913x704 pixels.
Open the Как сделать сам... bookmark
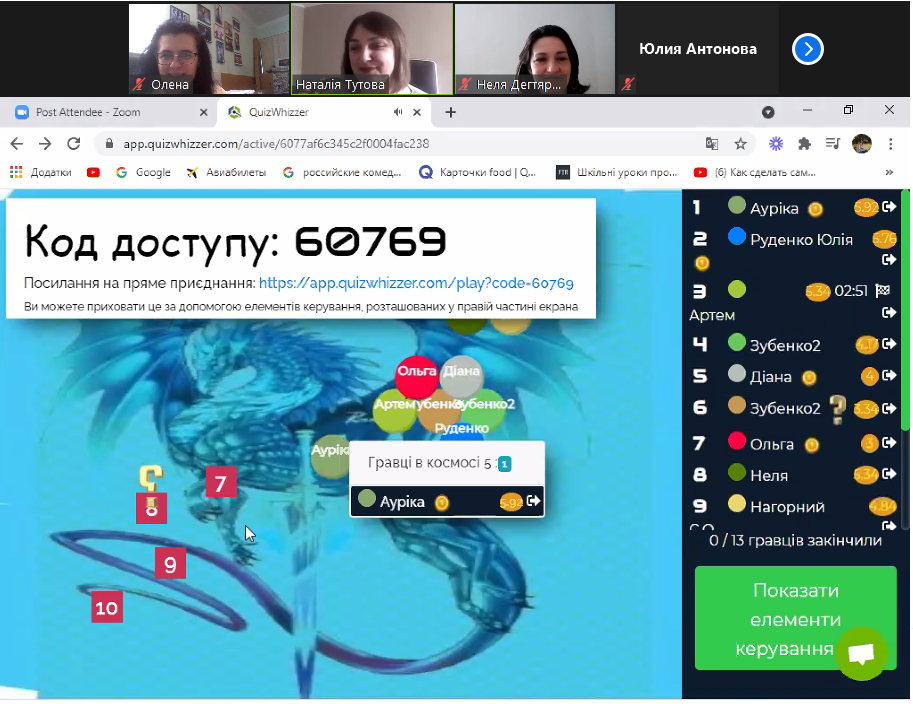pos(755,172)
